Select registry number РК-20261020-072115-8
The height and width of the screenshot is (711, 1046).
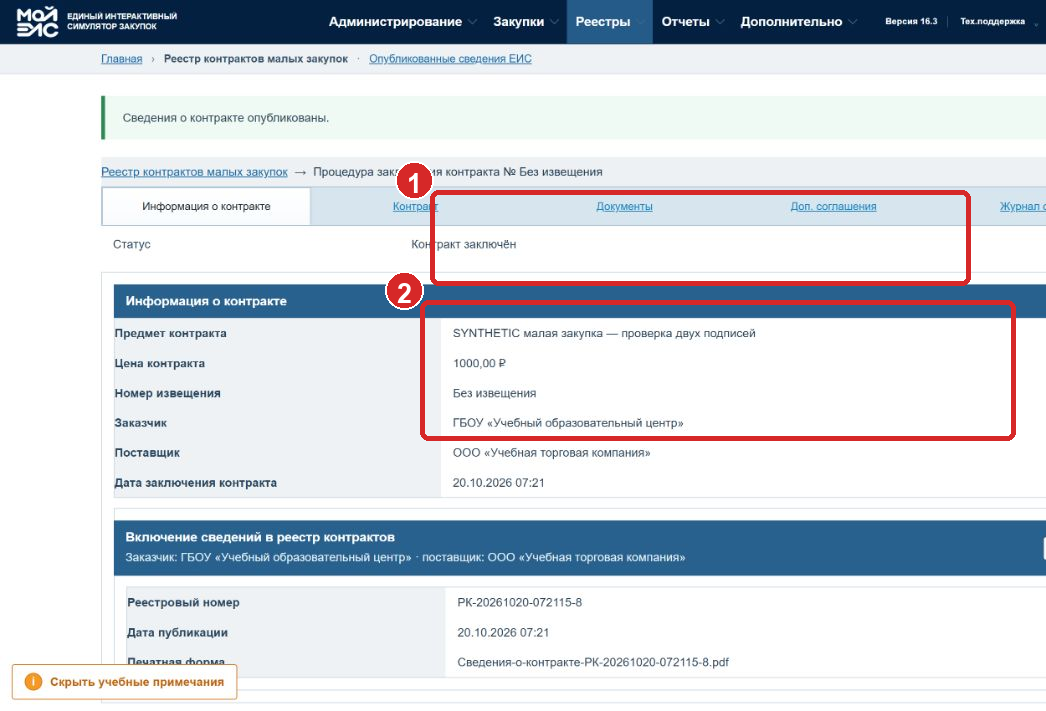click(x=519, y=602)
